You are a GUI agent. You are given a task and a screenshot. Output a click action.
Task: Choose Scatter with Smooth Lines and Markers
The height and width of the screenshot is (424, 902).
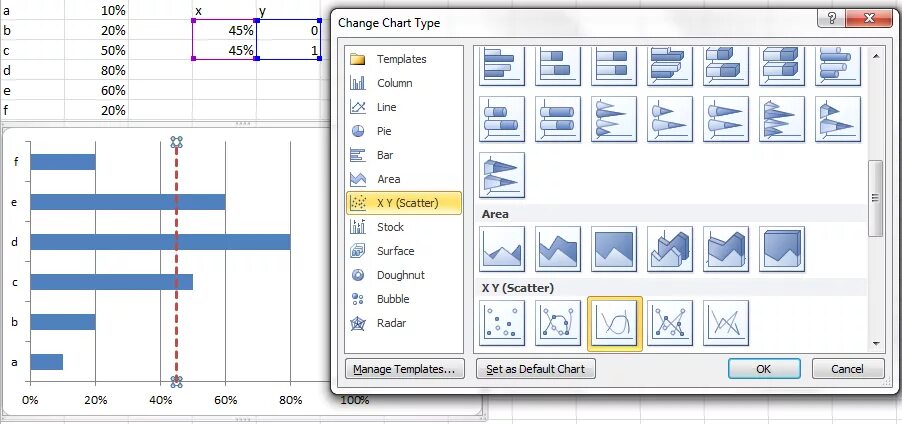click(x=560, y=323)
